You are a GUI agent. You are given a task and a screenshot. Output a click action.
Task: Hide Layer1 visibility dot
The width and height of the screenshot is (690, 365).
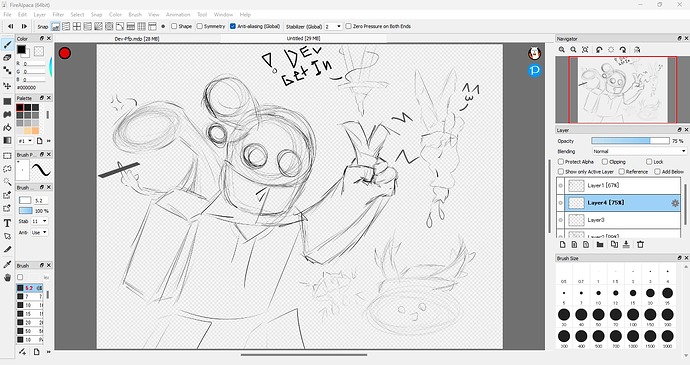point(561,186)
